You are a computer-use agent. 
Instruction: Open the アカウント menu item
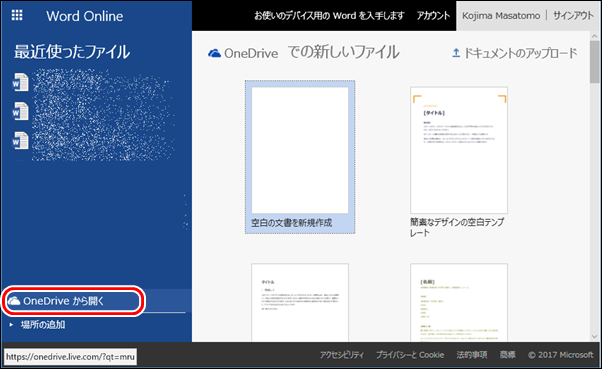click(x=433, y=16)
